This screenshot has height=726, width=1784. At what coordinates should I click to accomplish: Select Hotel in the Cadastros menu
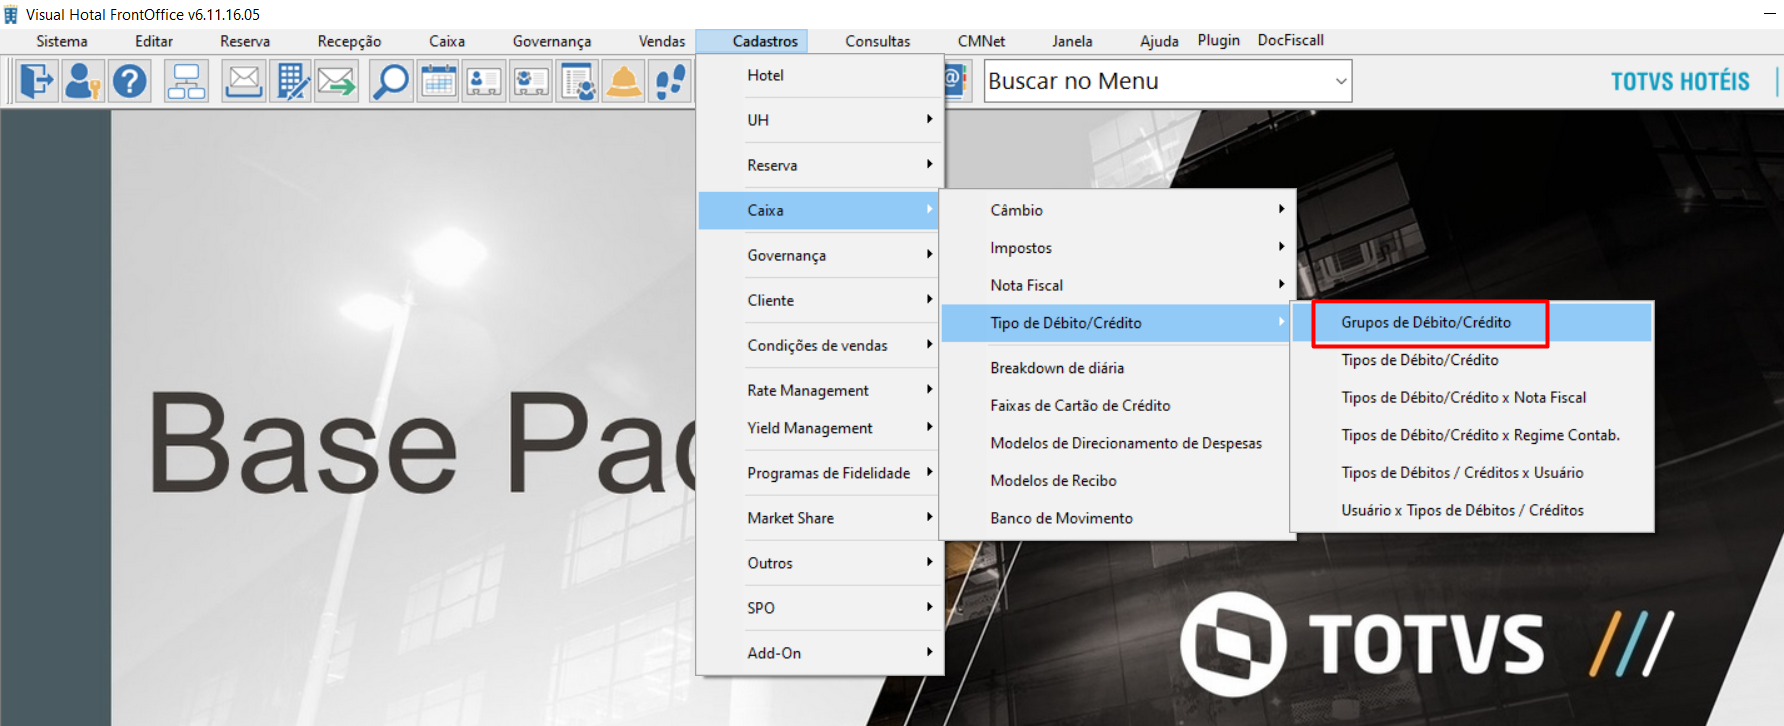coord(820,75)
